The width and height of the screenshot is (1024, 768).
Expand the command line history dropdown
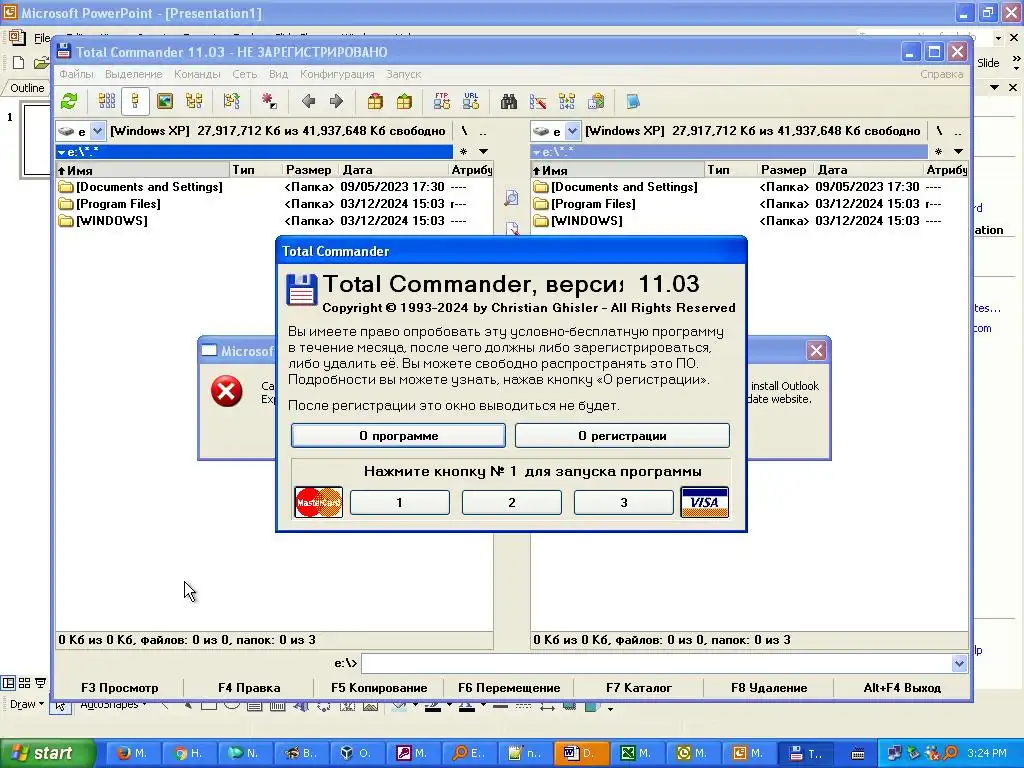point(959,664)
